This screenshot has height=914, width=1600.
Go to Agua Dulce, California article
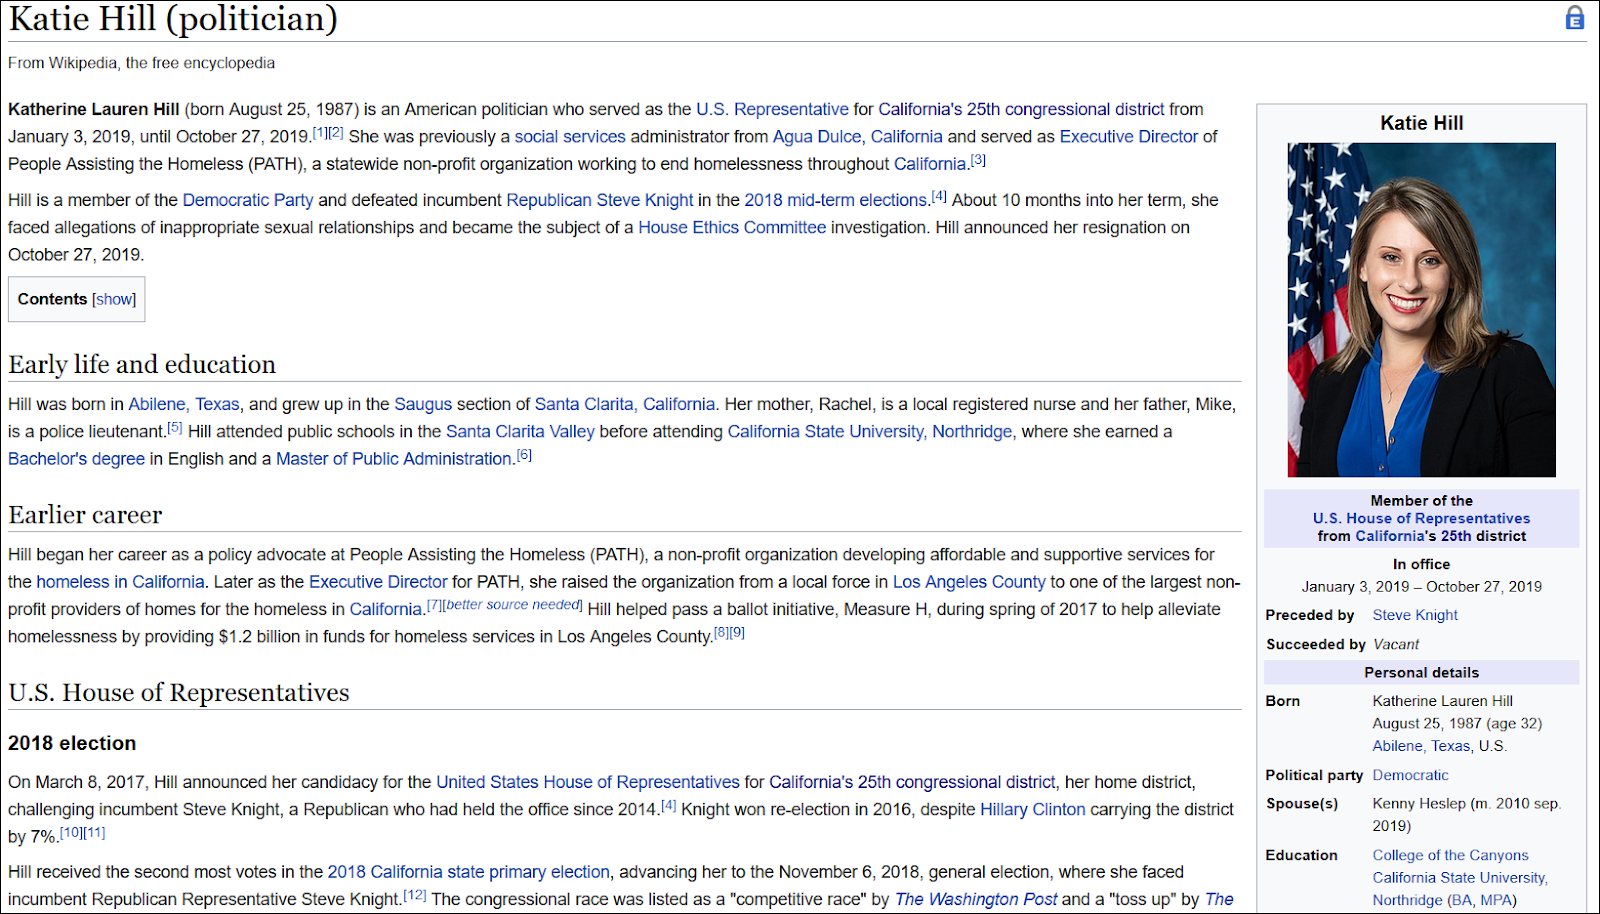pyautogui.click(x=858, y=136)
